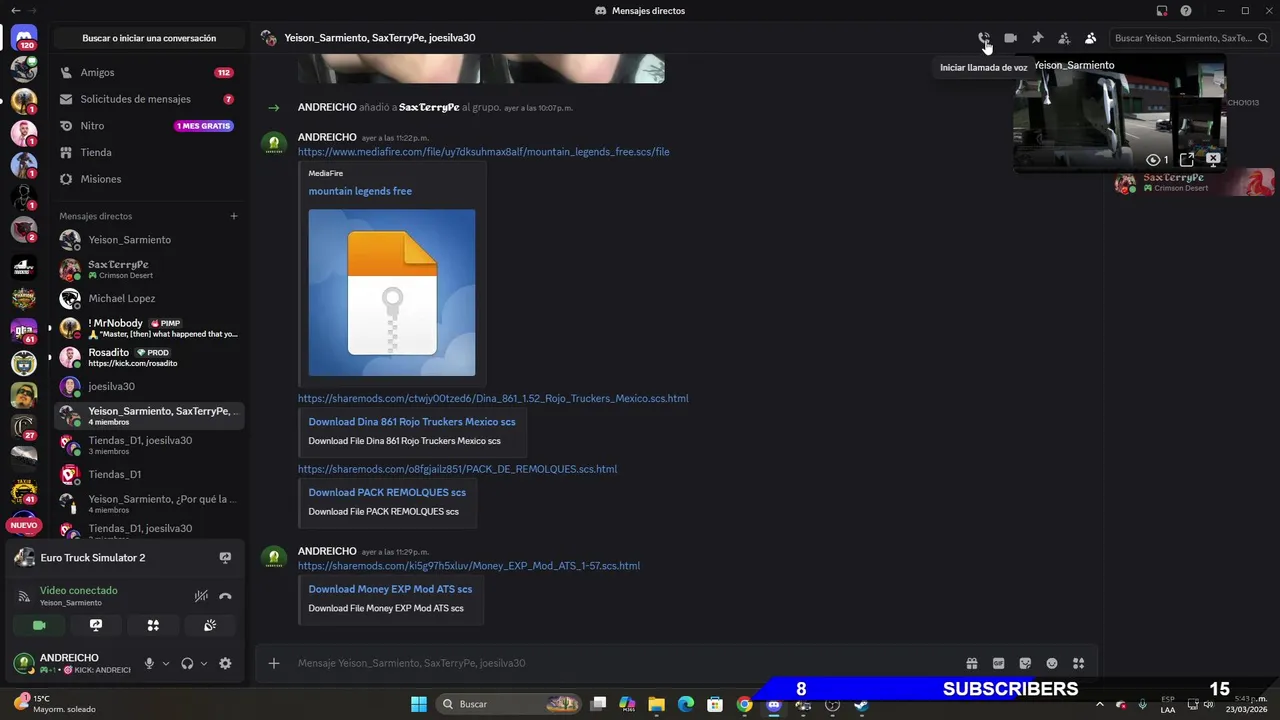Viewport: 1280px width, 720px height.
Task: Open Nitro page
Action: 148,126
